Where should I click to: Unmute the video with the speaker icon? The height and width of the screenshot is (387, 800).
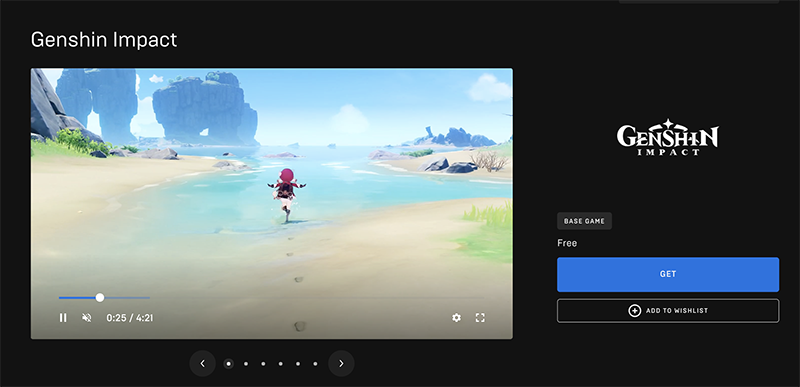[87, 318]
